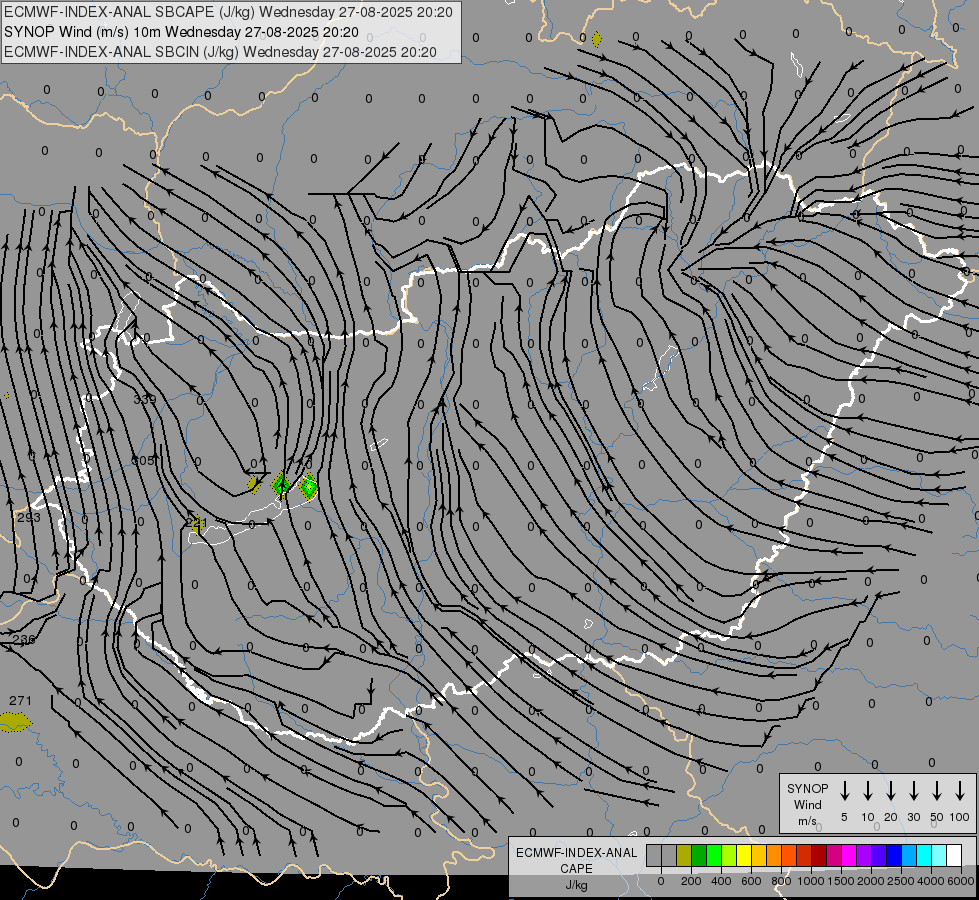Click the SYNOP Wind 10m title line

[181, 32]
